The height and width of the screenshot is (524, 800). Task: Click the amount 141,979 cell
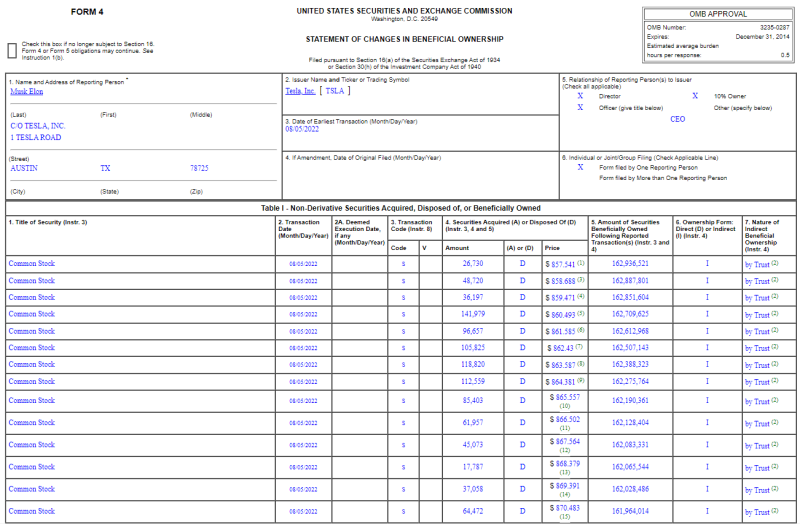[x=472, y=314]
